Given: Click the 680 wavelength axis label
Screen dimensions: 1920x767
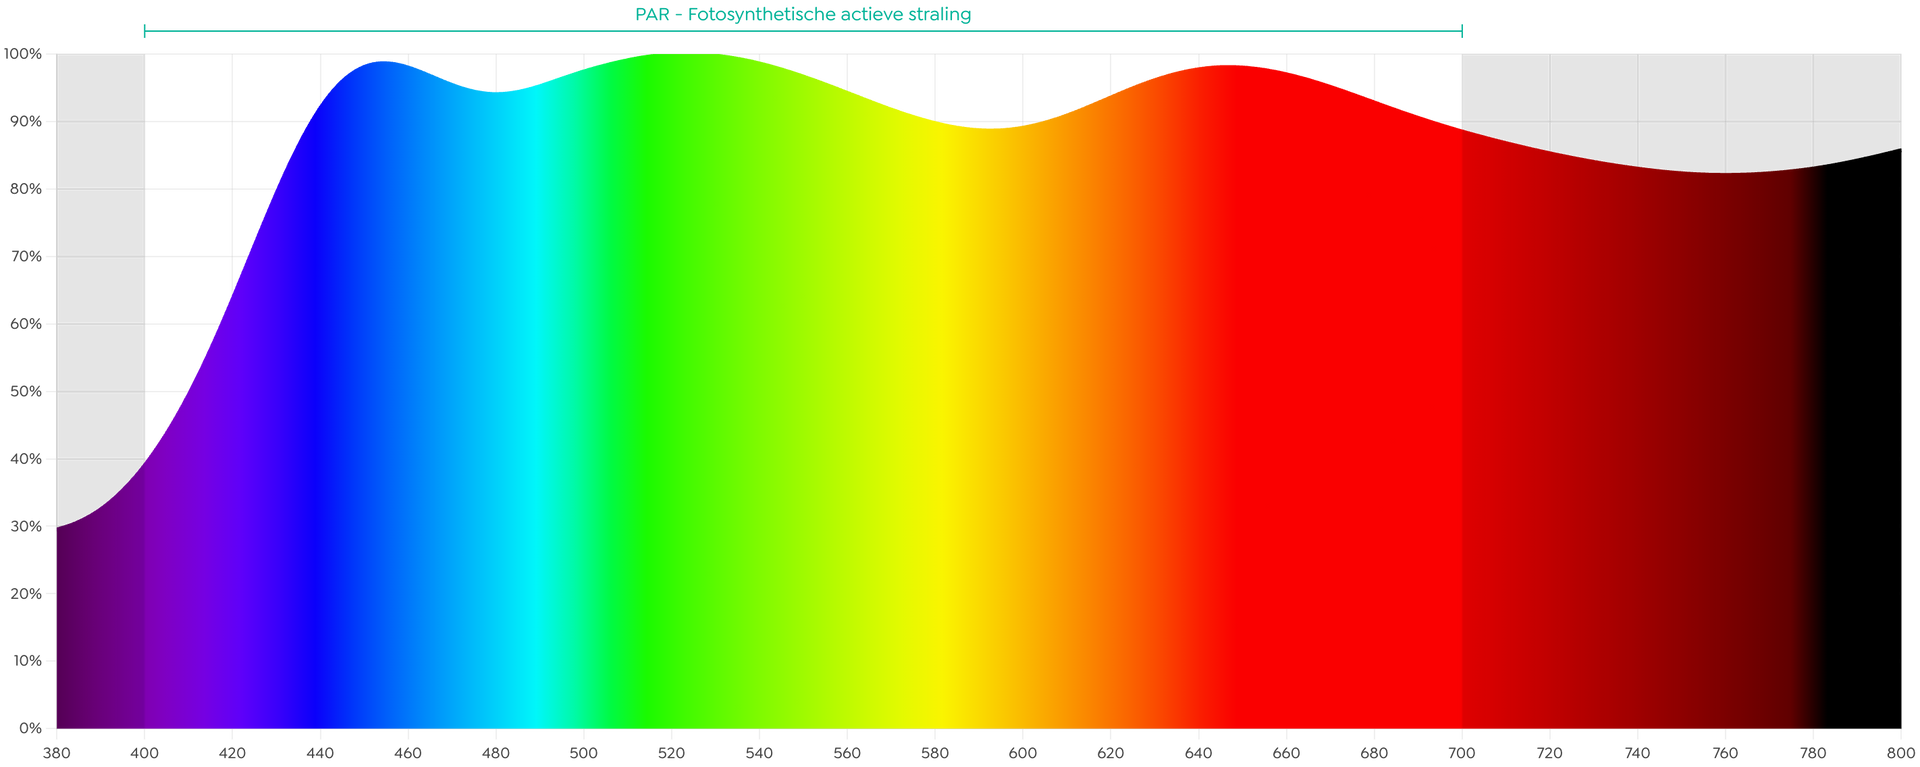Looking at the screenshot, I should coord(1374,752).
